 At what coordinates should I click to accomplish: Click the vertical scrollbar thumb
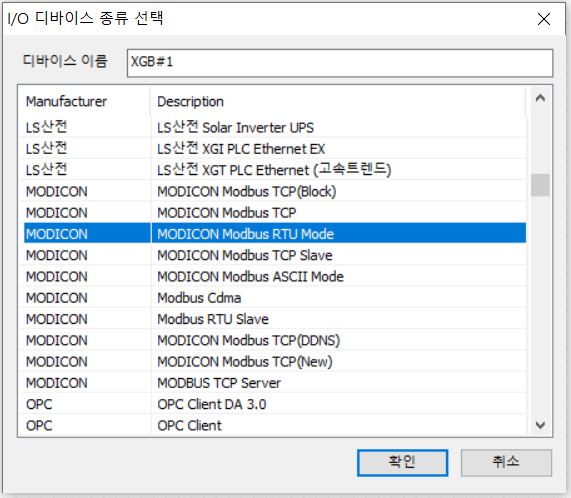pos(540,185)
